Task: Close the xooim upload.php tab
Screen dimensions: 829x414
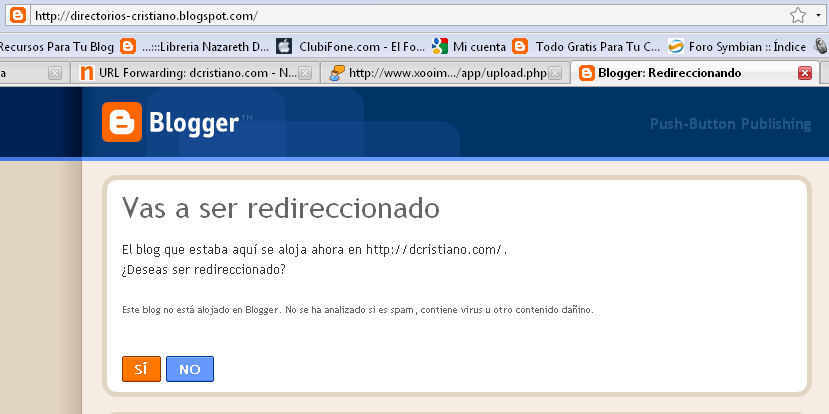Action: click(555, 73)
